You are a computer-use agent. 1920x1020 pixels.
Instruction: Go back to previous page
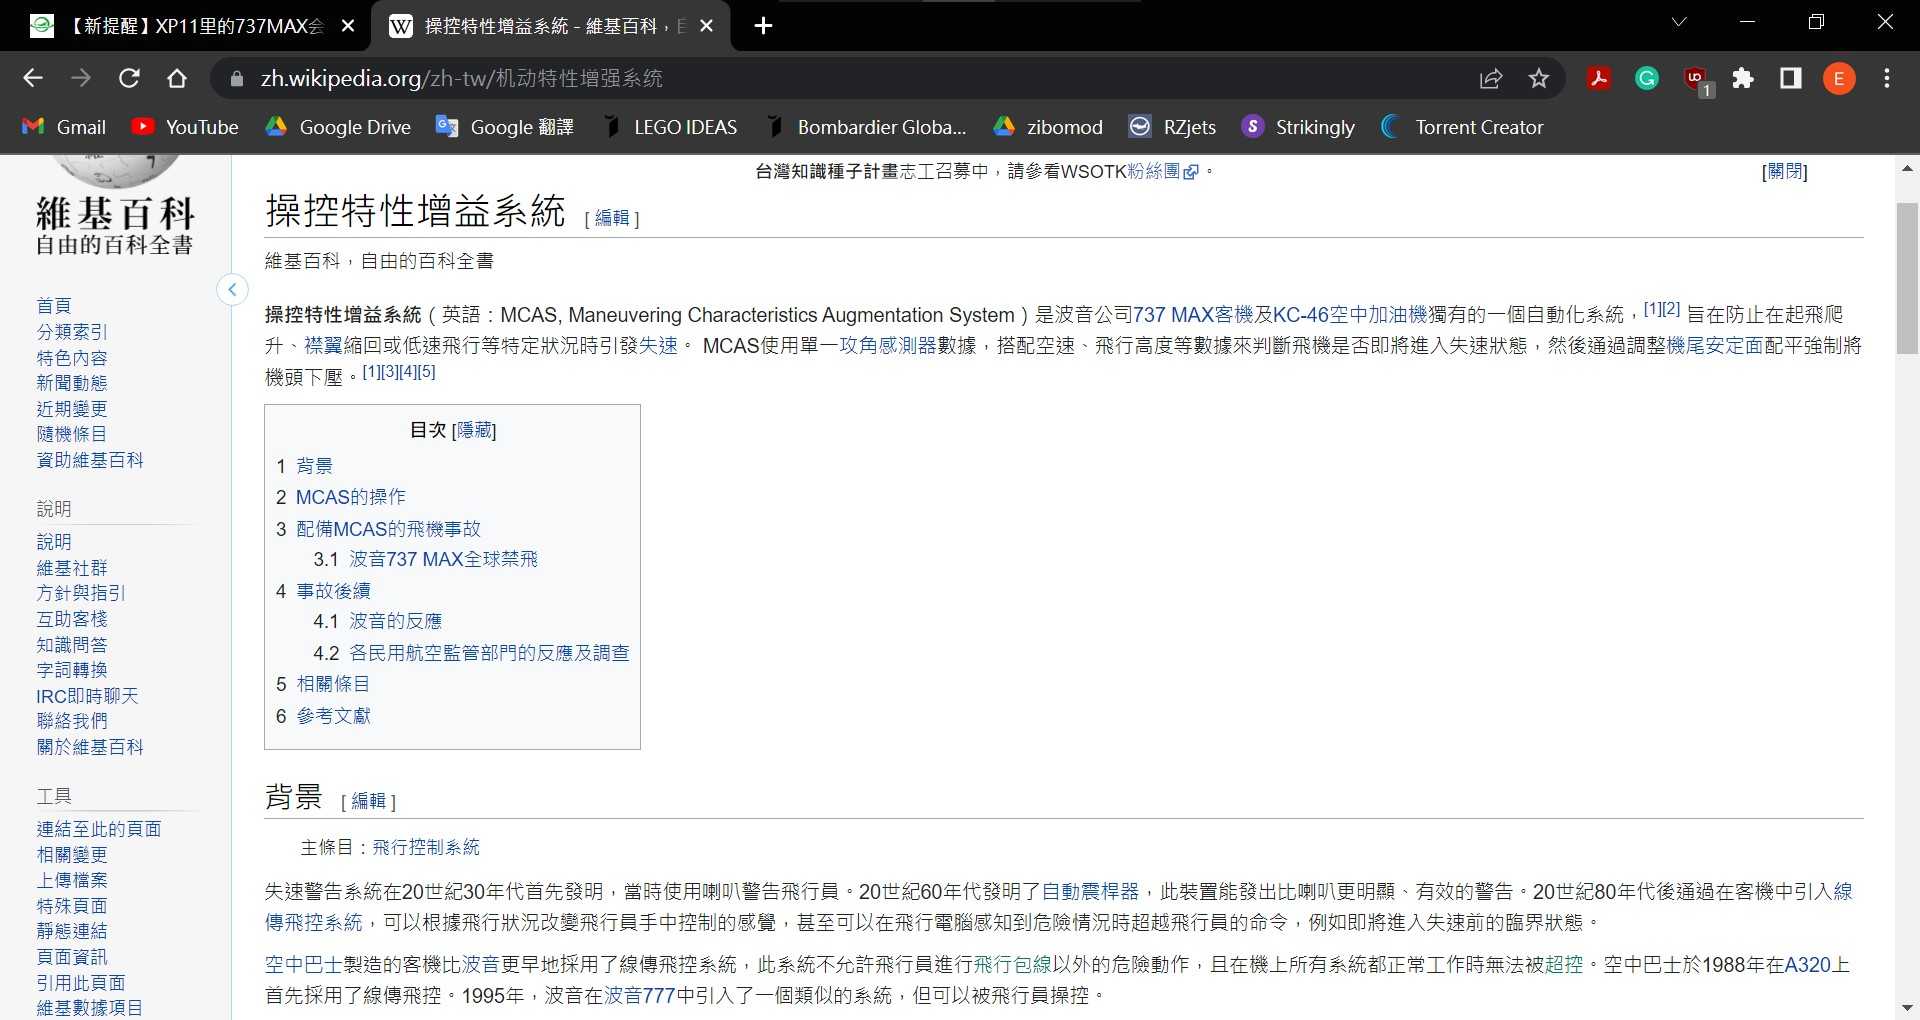tap(33, 78)
